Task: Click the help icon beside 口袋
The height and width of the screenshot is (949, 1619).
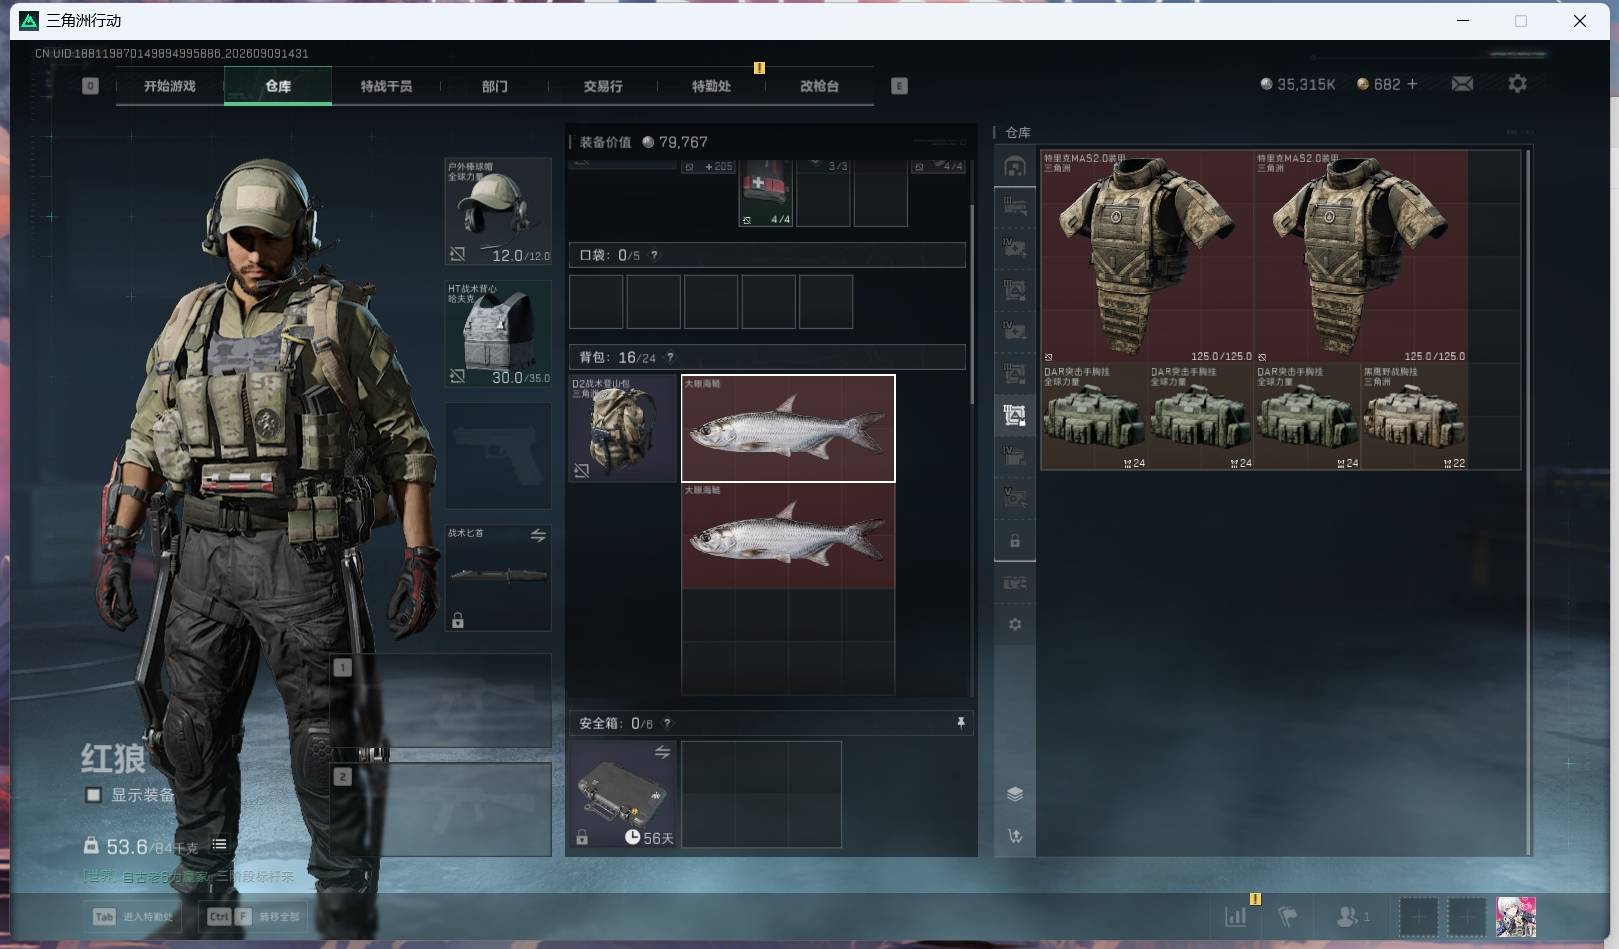Action: click(655, 255)
